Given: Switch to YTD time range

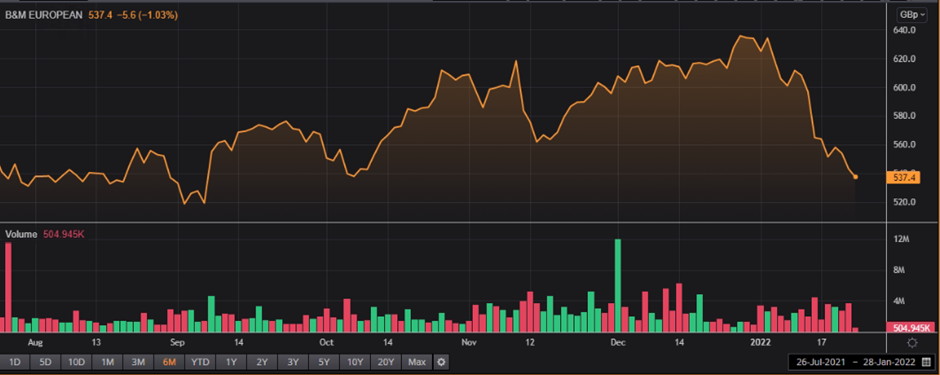Looking at the screenshot, I should coord(200,362).
